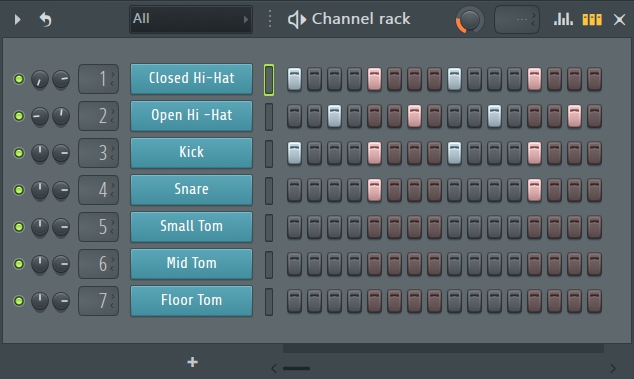634x379 pixels.
Task: Mute the Closed Hi-Hat channel green light
Action: coord(19,79)
